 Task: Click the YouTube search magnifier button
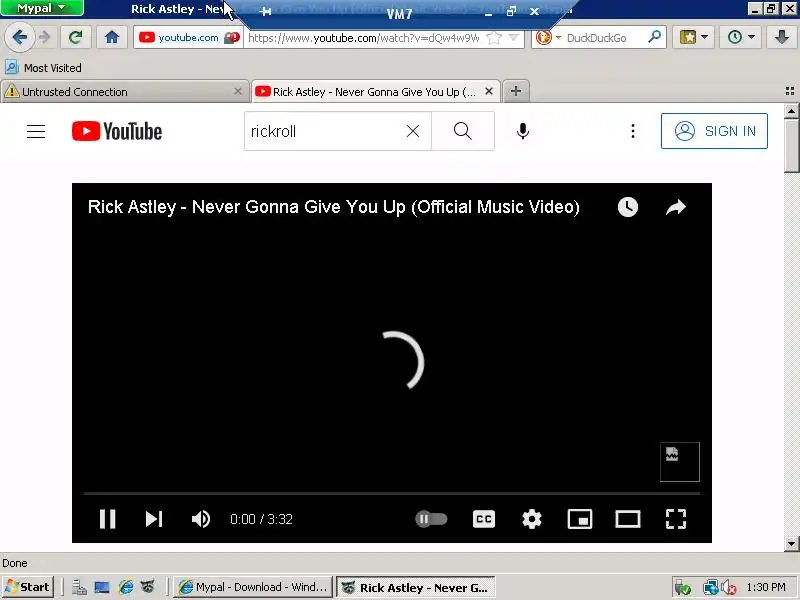click(463, 131)
